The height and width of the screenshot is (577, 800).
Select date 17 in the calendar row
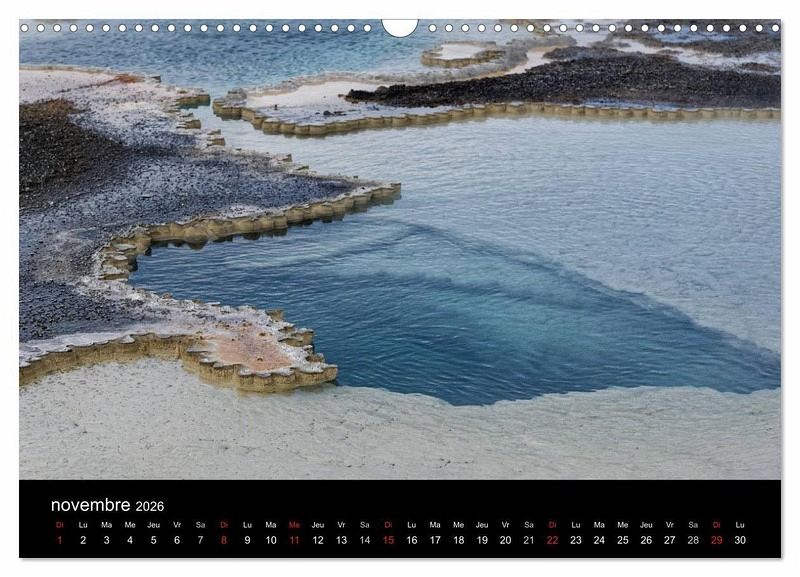pyautogui.click(x=435, y=540)
